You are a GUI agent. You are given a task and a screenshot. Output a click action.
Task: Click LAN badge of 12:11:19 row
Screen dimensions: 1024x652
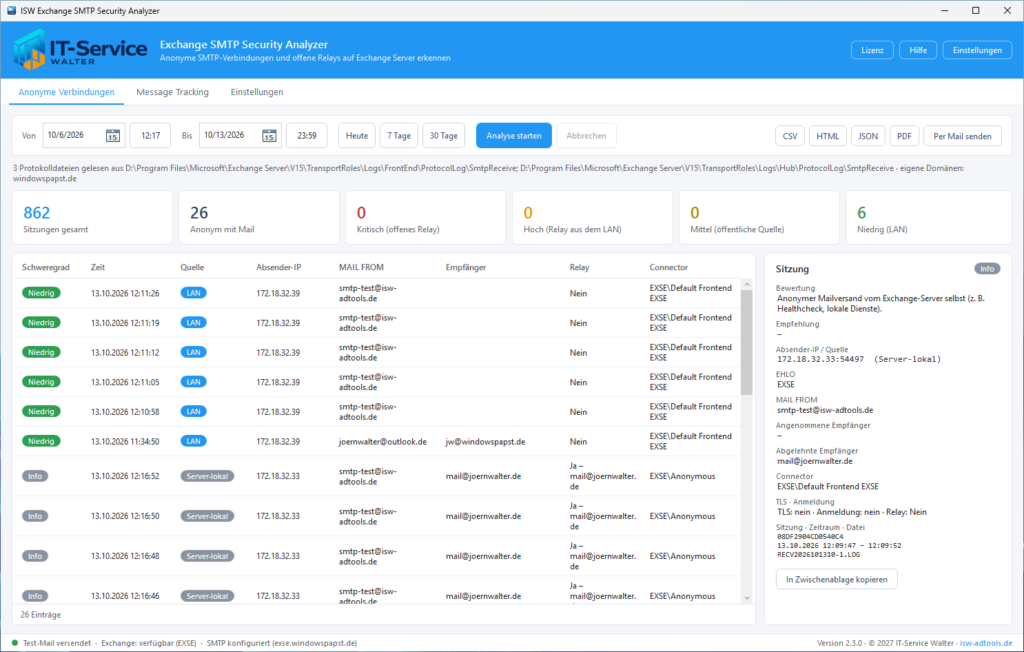(x=193, y=323)
